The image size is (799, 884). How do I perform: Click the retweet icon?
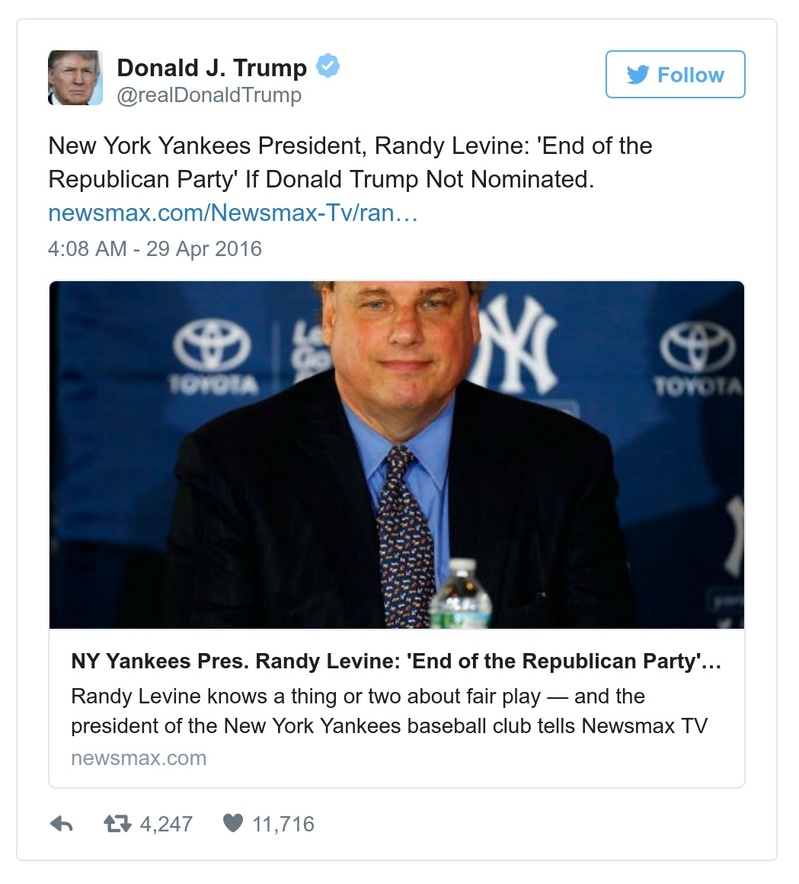[x=118, y=821]
